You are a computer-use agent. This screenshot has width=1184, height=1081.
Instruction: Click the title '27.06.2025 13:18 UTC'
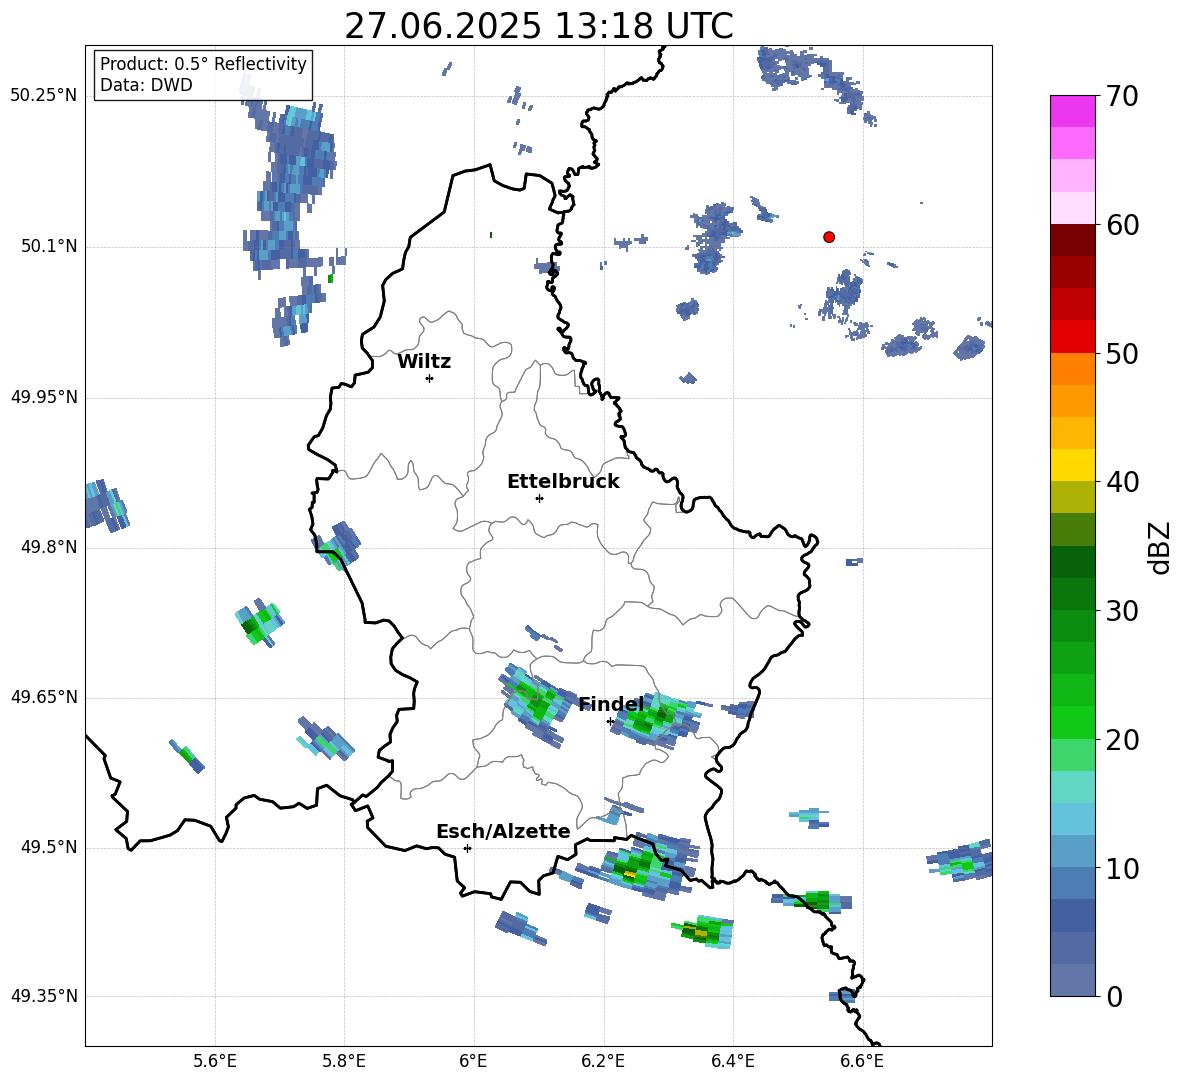click(x=538, y=26)
